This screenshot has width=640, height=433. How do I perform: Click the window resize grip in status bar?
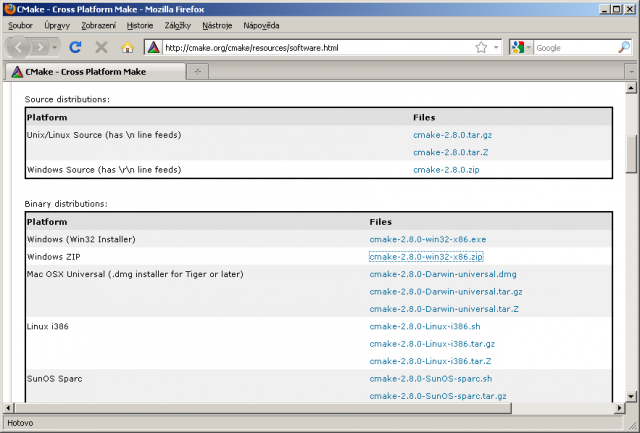(632, 425)
